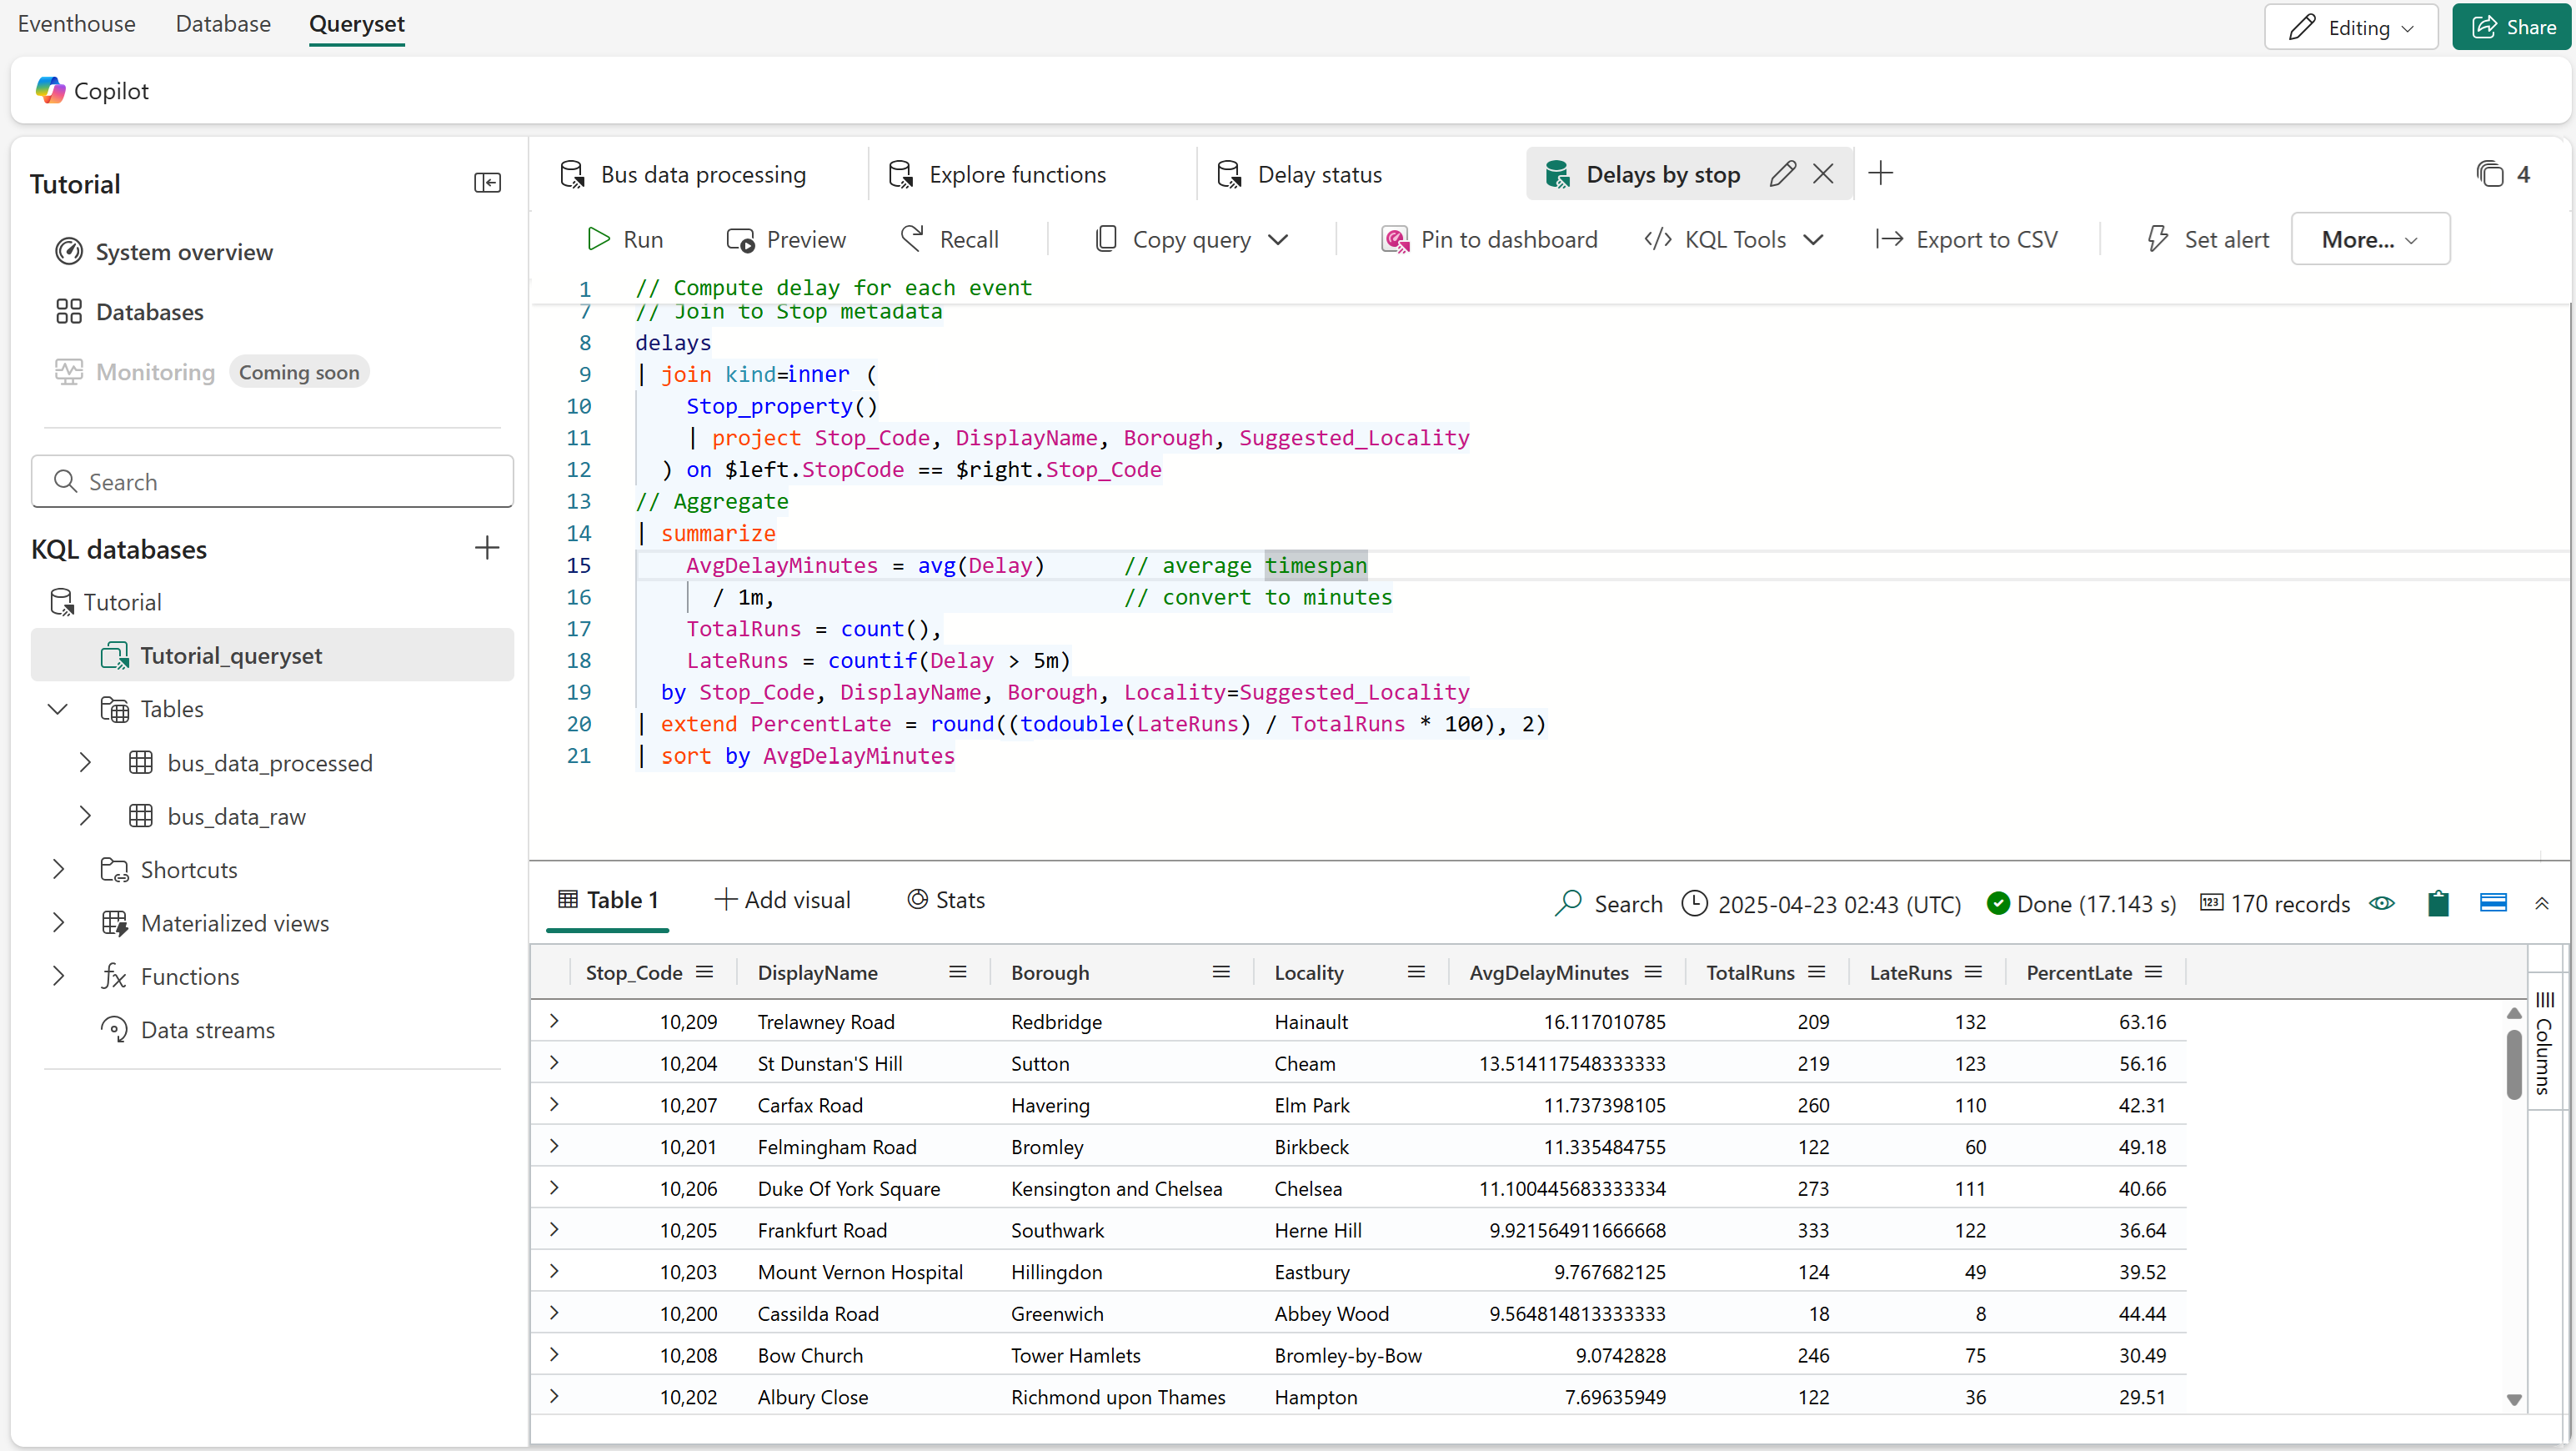Click the sidebar Search field
This screenshot has width=2576, height=1451.
point(272,482)
